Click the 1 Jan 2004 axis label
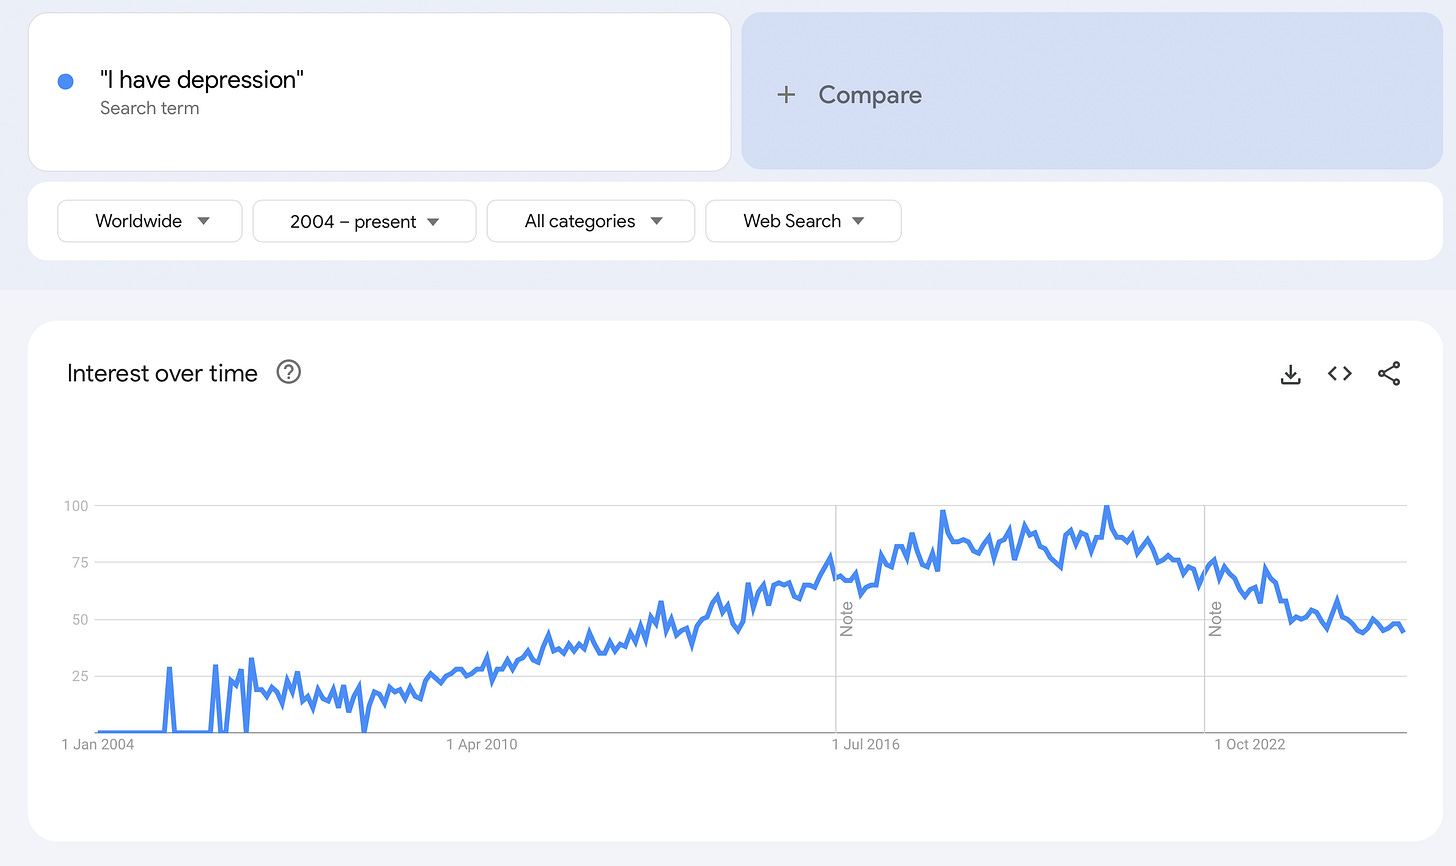 98,744
